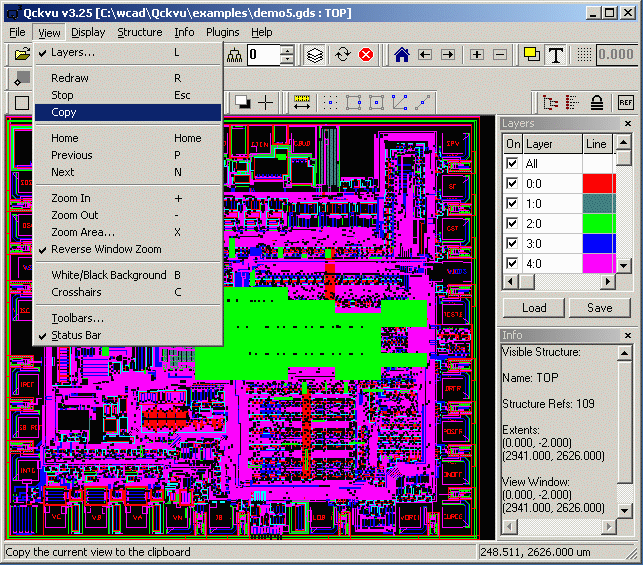
Task: Click the crosshairs plus icon
Action: tap(266, 103)
